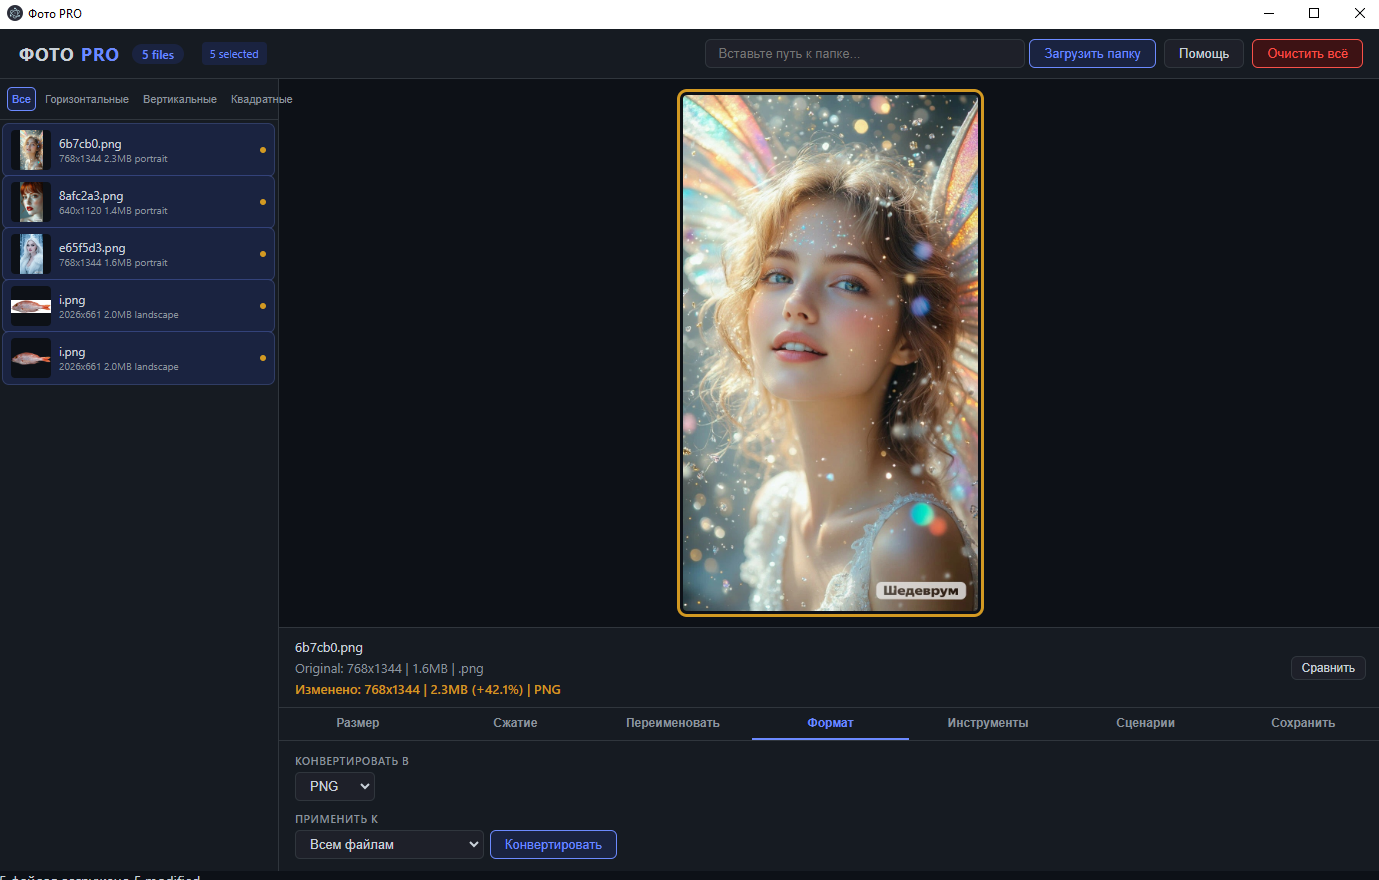Click the Сравнить compare button
Image resolution: width=1379 pixels, height=880 pixels.
[1328, 668]
